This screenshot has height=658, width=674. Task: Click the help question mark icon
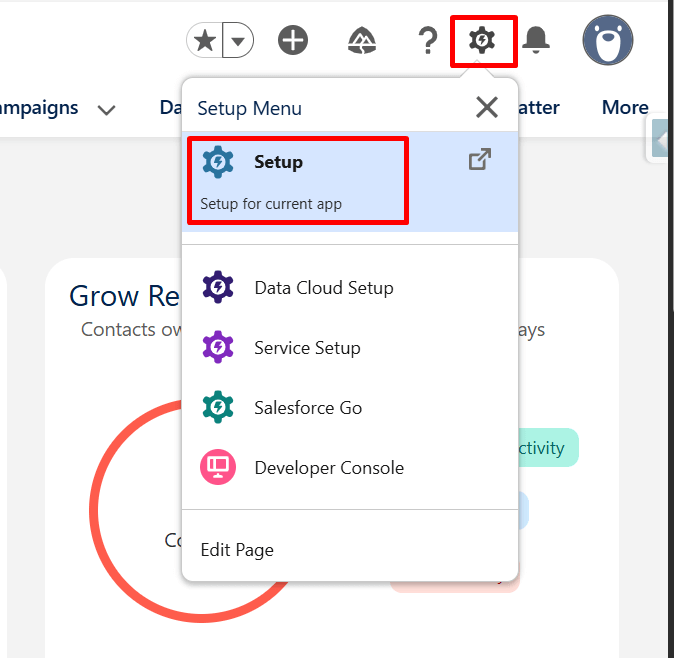tap(427, 41)
